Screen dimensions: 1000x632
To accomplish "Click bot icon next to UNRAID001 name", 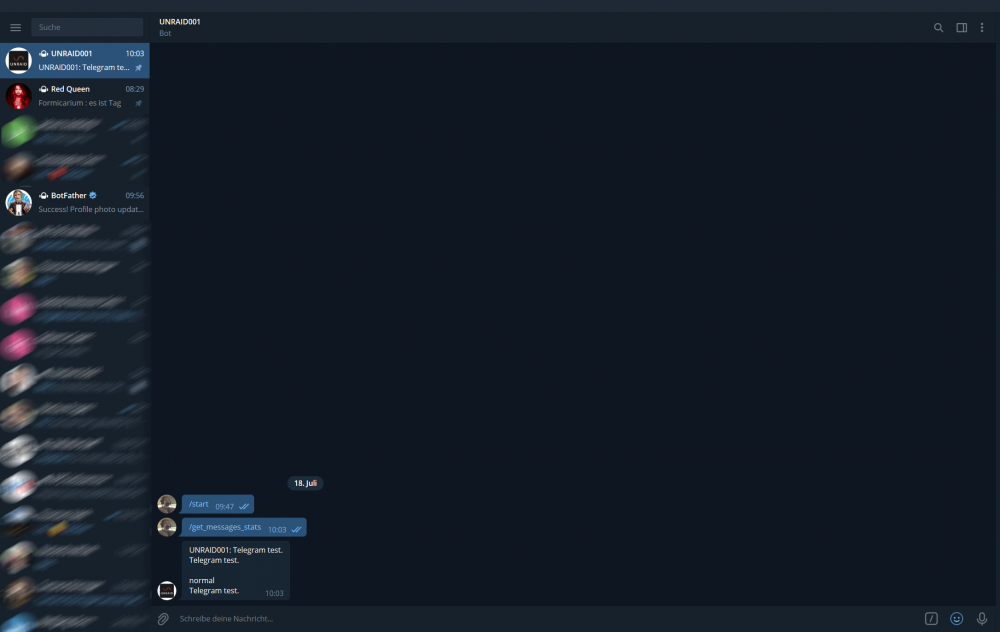I will tap(43, 54).
